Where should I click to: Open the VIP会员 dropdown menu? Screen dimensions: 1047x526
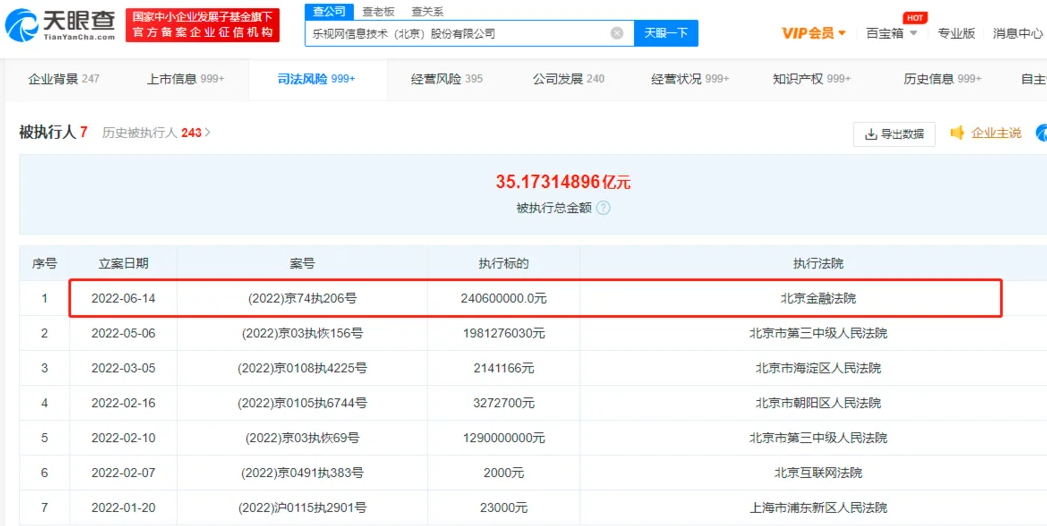pyautogui.click(x=813, y=33)
